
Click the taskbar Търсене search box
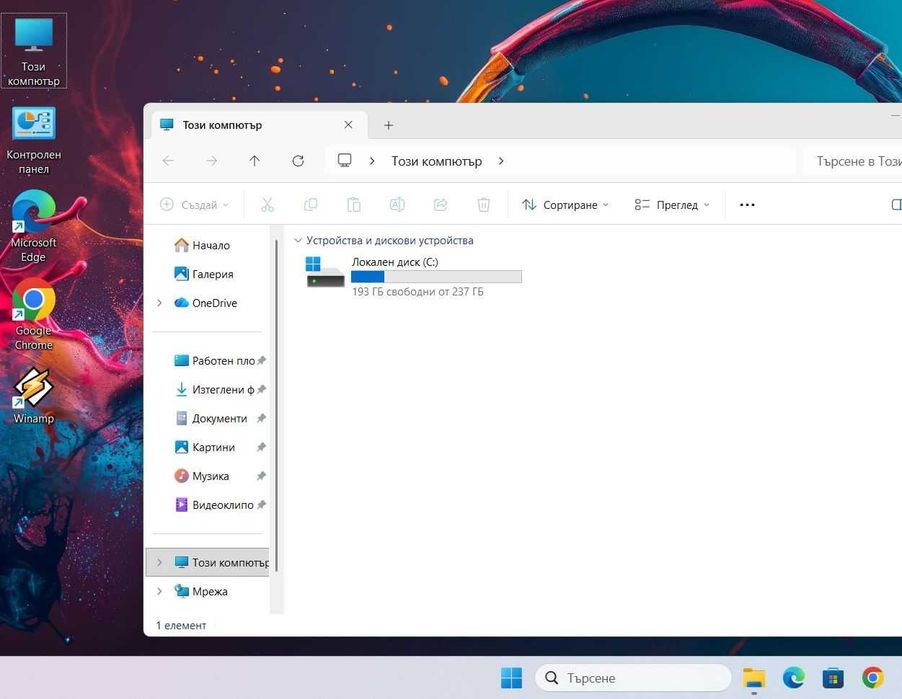(x=633, y=678)
